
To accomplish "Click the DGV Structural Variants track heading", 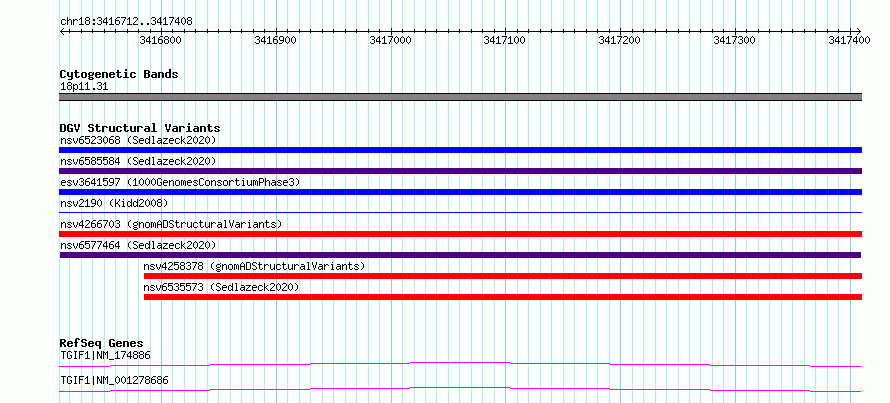I will click(x=140, y=128).
